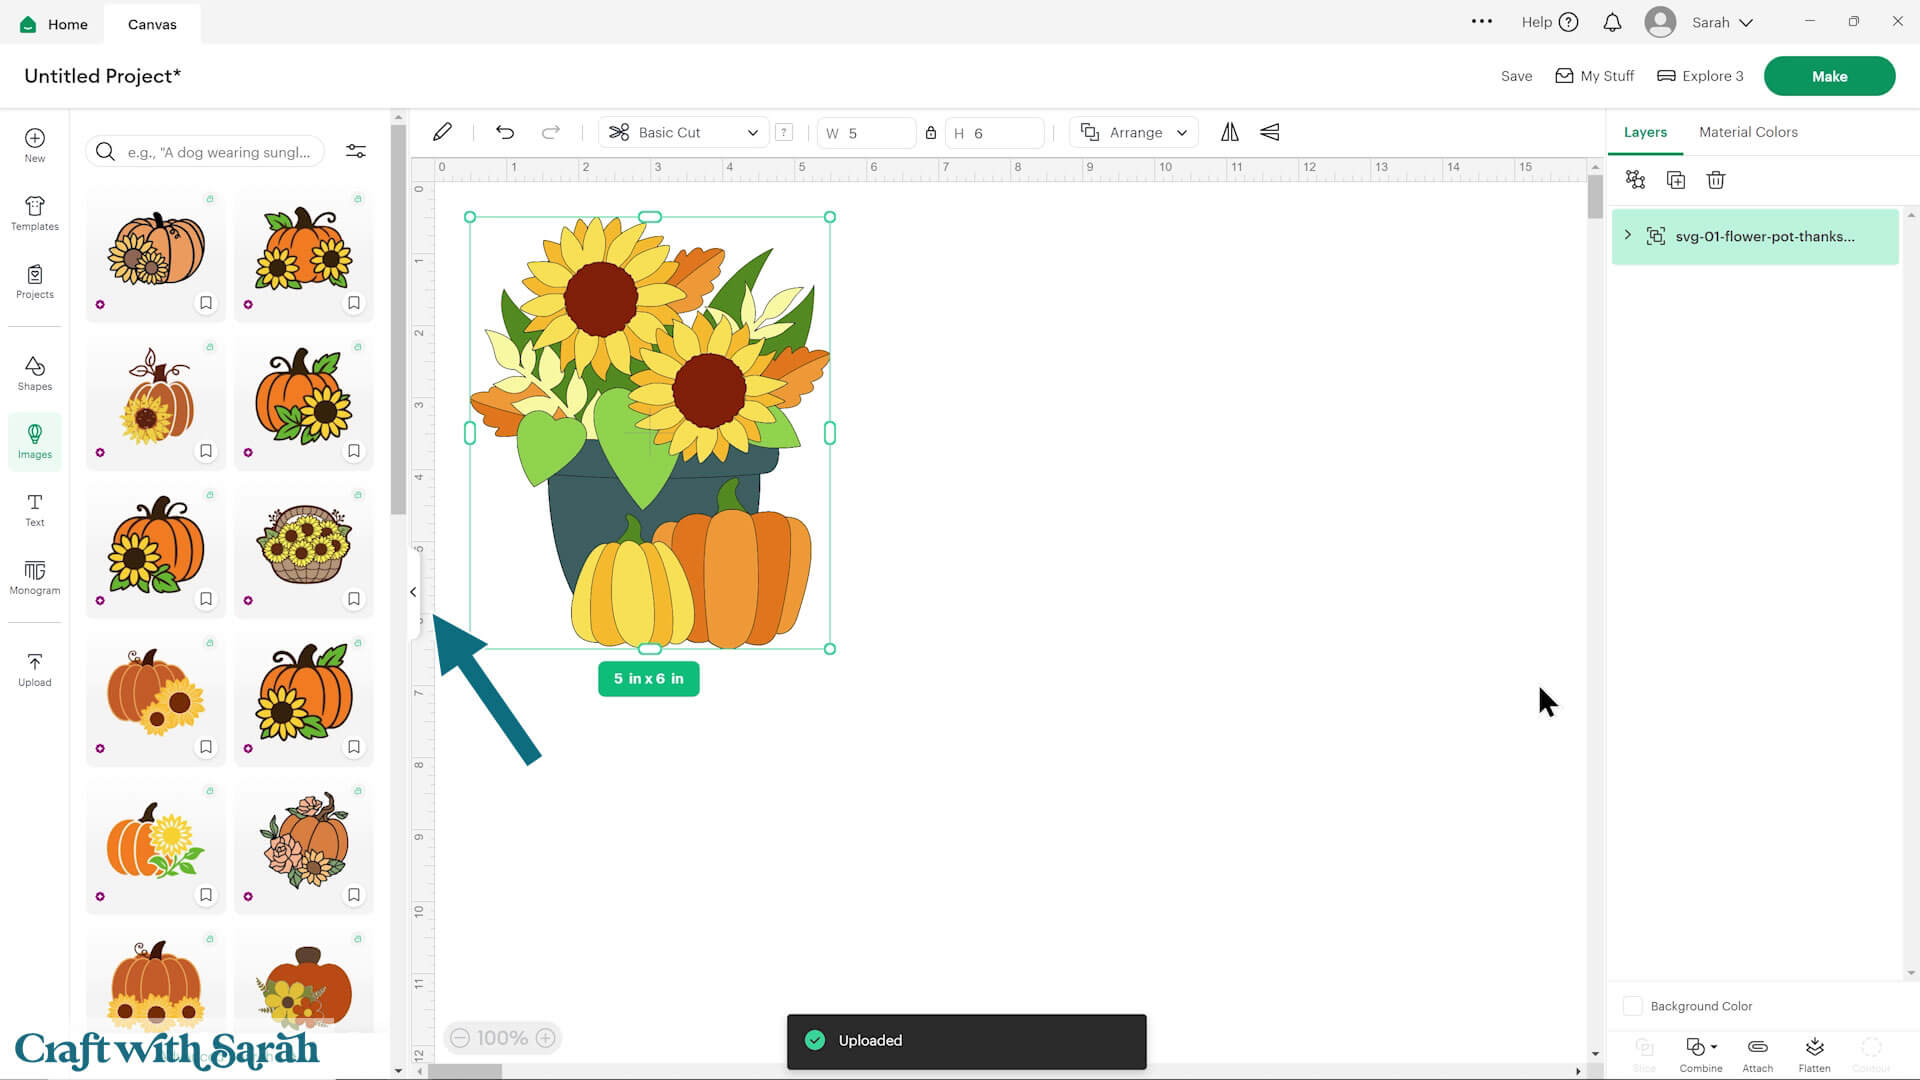
Task: Duplicate the selected layer
Action: coord(1676,180)
